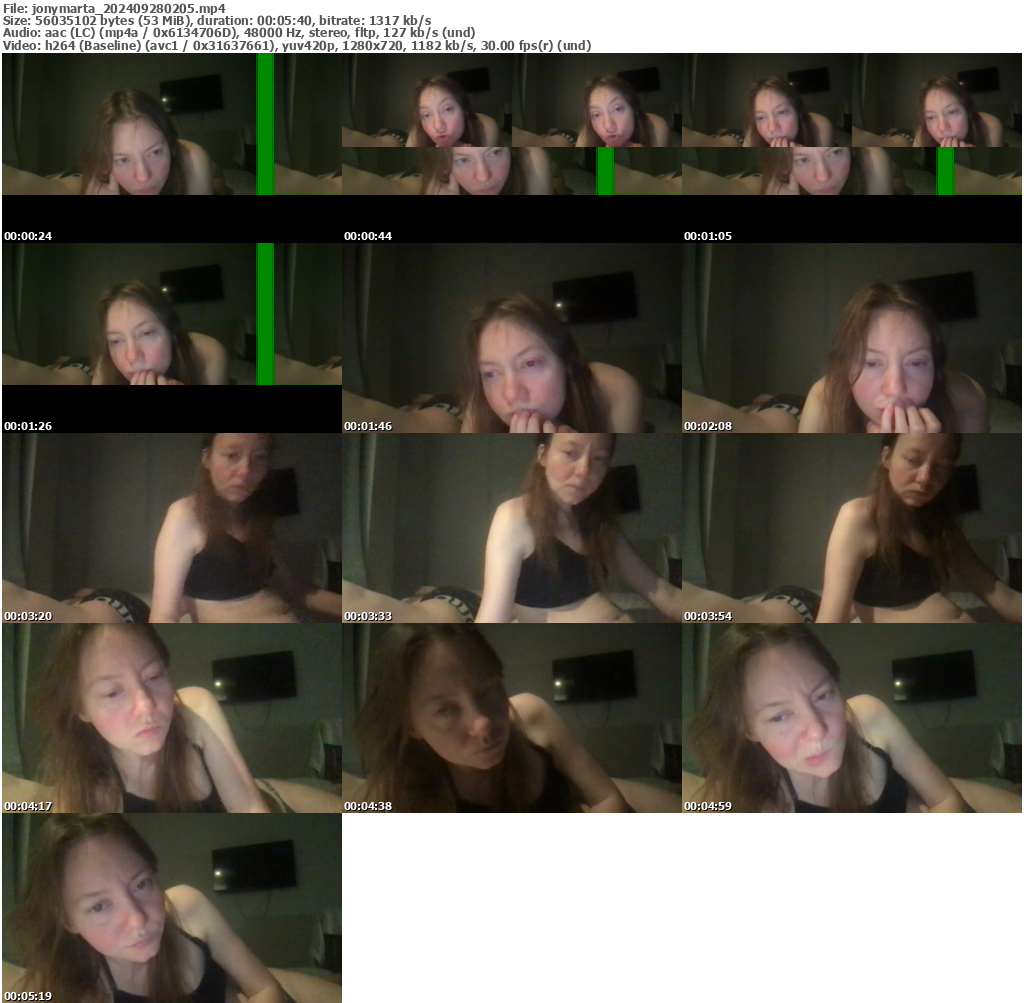Click the filename jonymarta_20240928205.mp4
The image size is (1024, 1003).
[x=120, y=8]
